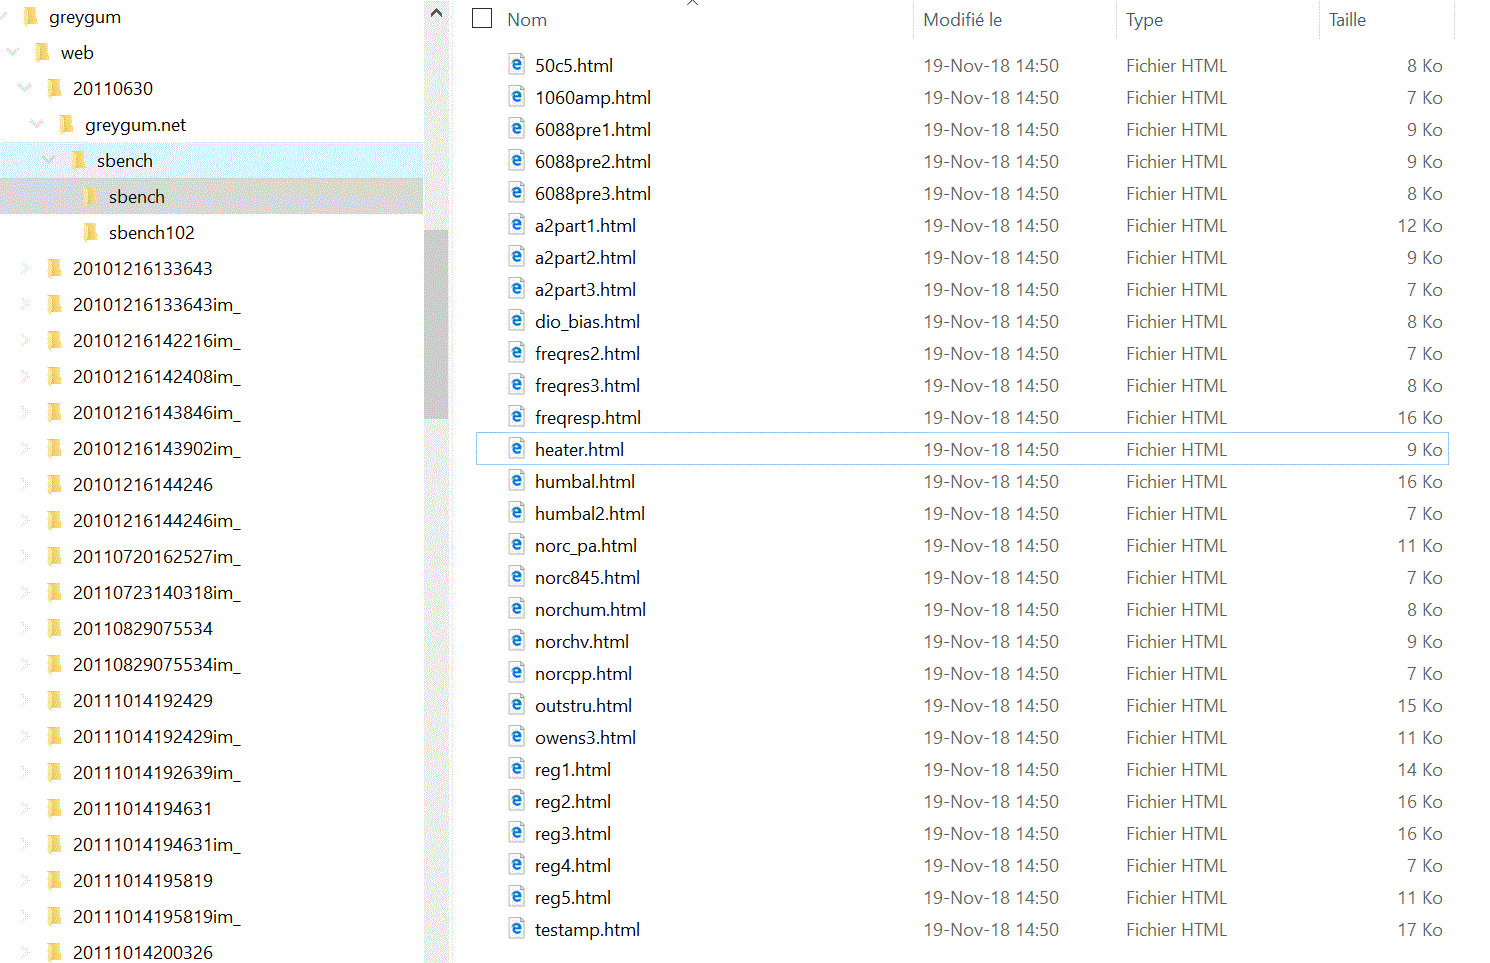Viewport: 1490px width, 963px height.
Task: Select file freqres3.html
Action: [587, 385]
